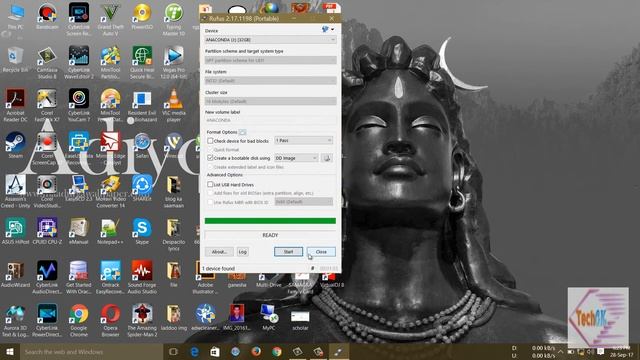The width and height of the screenshot is (640, 360).
Task: Click the New volume label field
Action: point(270,120)
